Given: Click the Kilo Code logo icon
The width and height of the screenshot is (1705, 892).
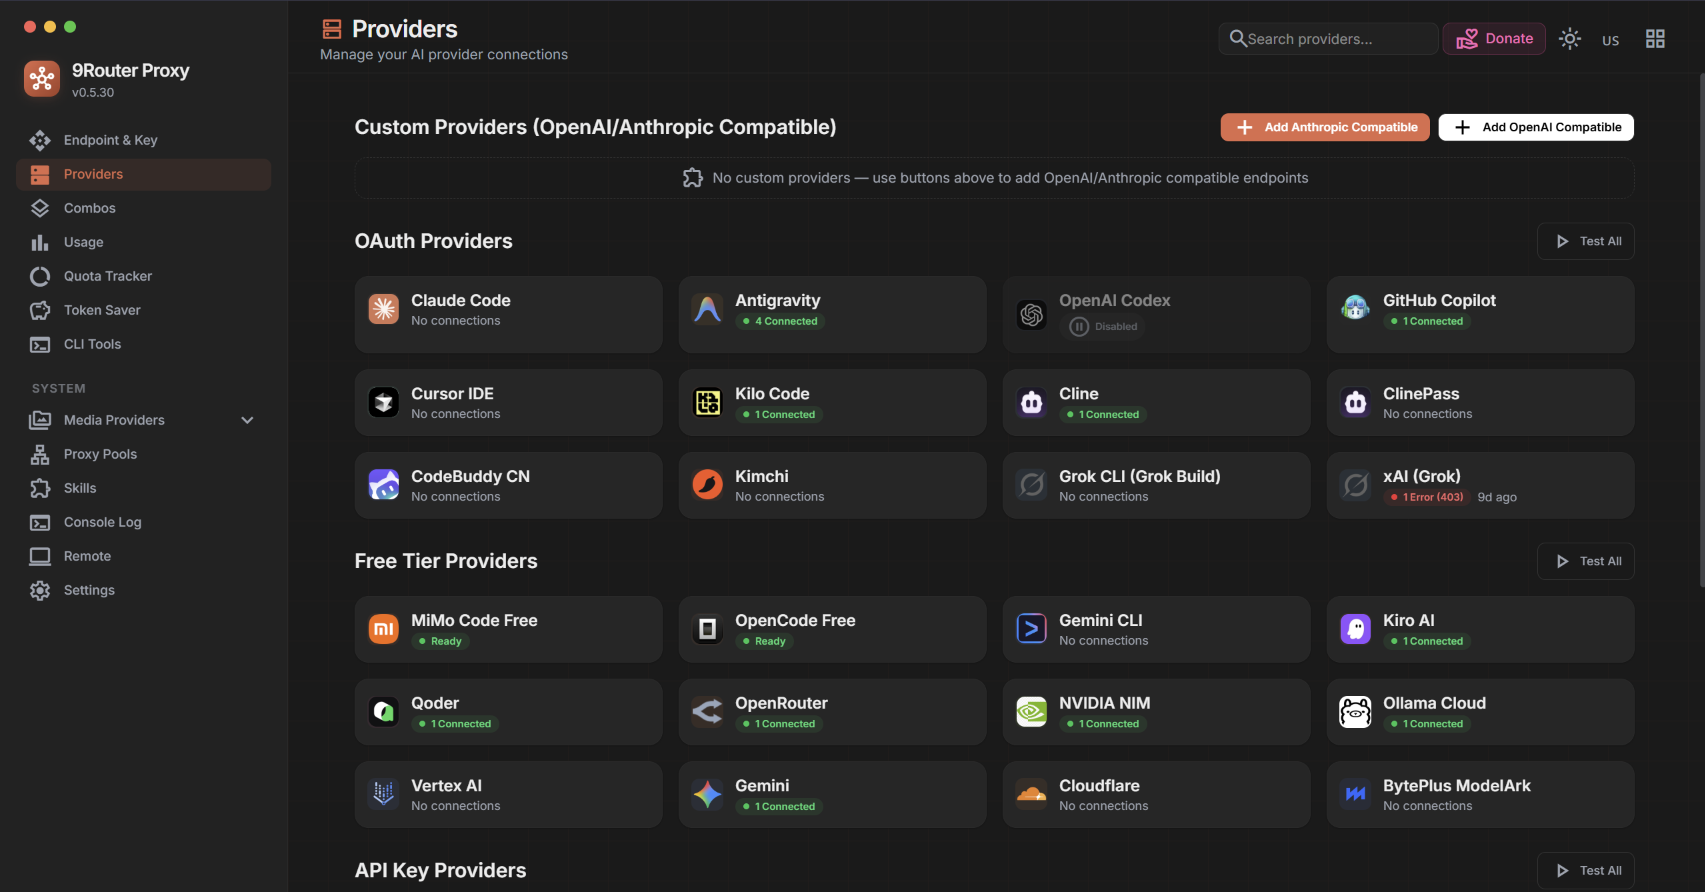Looking at the screenshot, I should click(708, 403).
